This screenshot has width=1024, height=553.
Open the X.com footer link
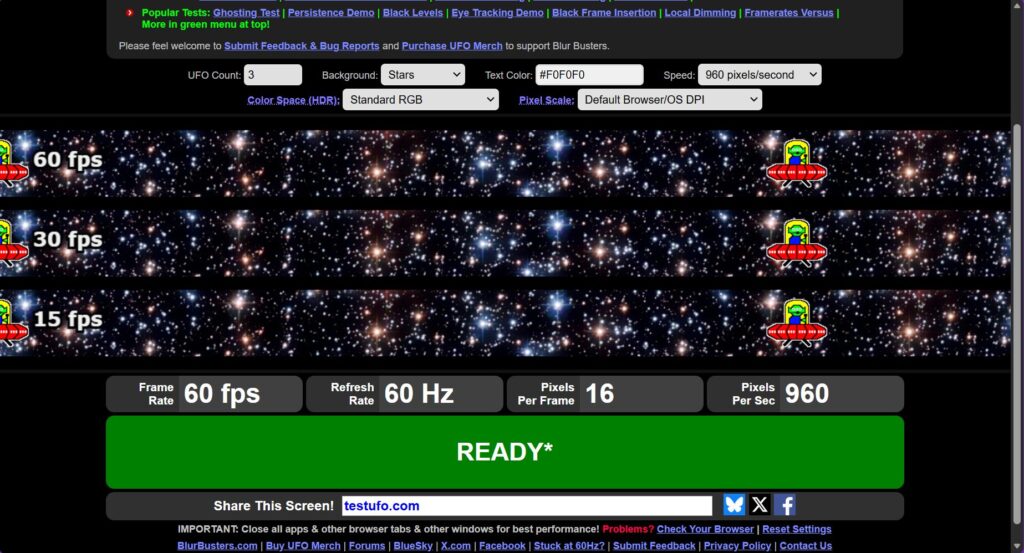[x=456, y=546]
